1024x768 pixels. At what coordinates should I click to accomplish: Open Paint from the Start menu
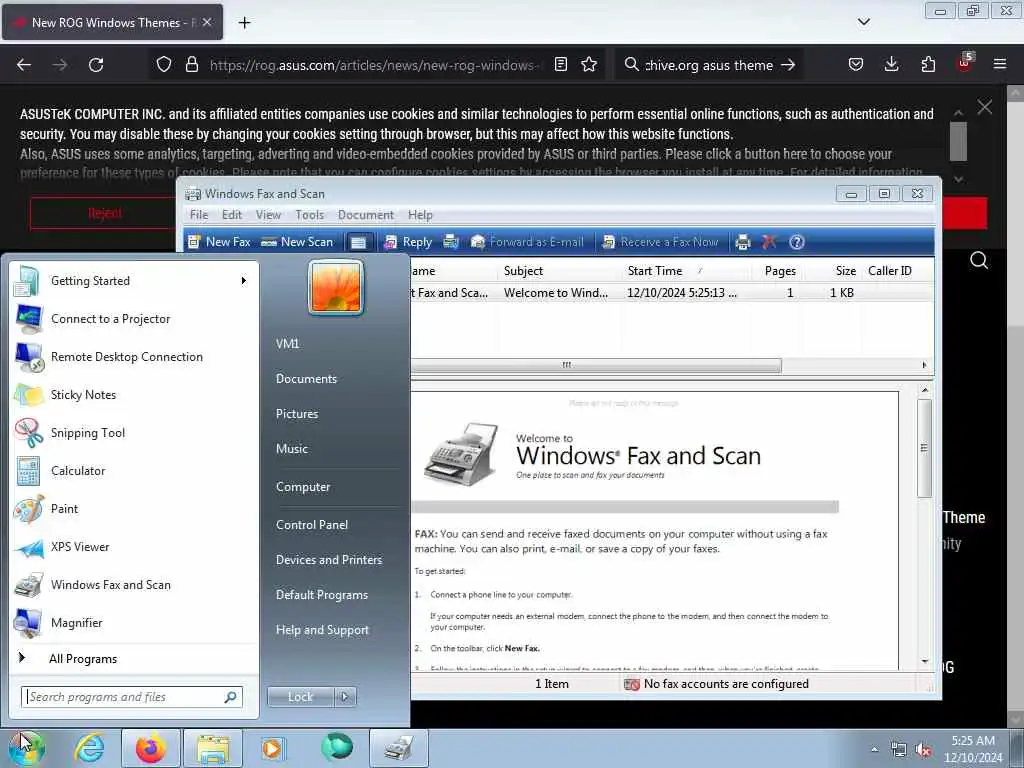pyautogui.click(x=134, y=509)
